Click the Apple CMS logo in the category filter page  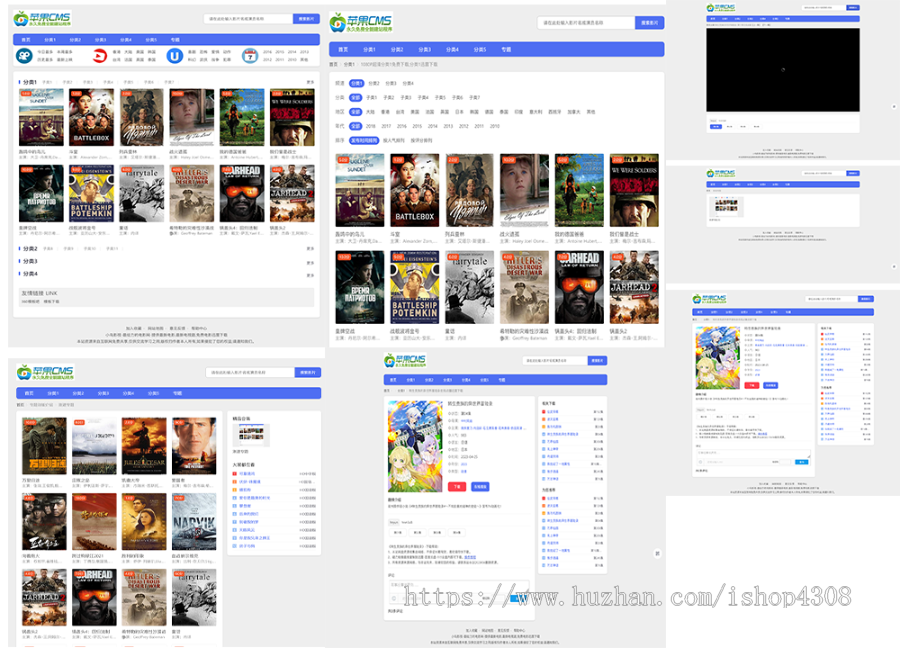click(361, 24)
